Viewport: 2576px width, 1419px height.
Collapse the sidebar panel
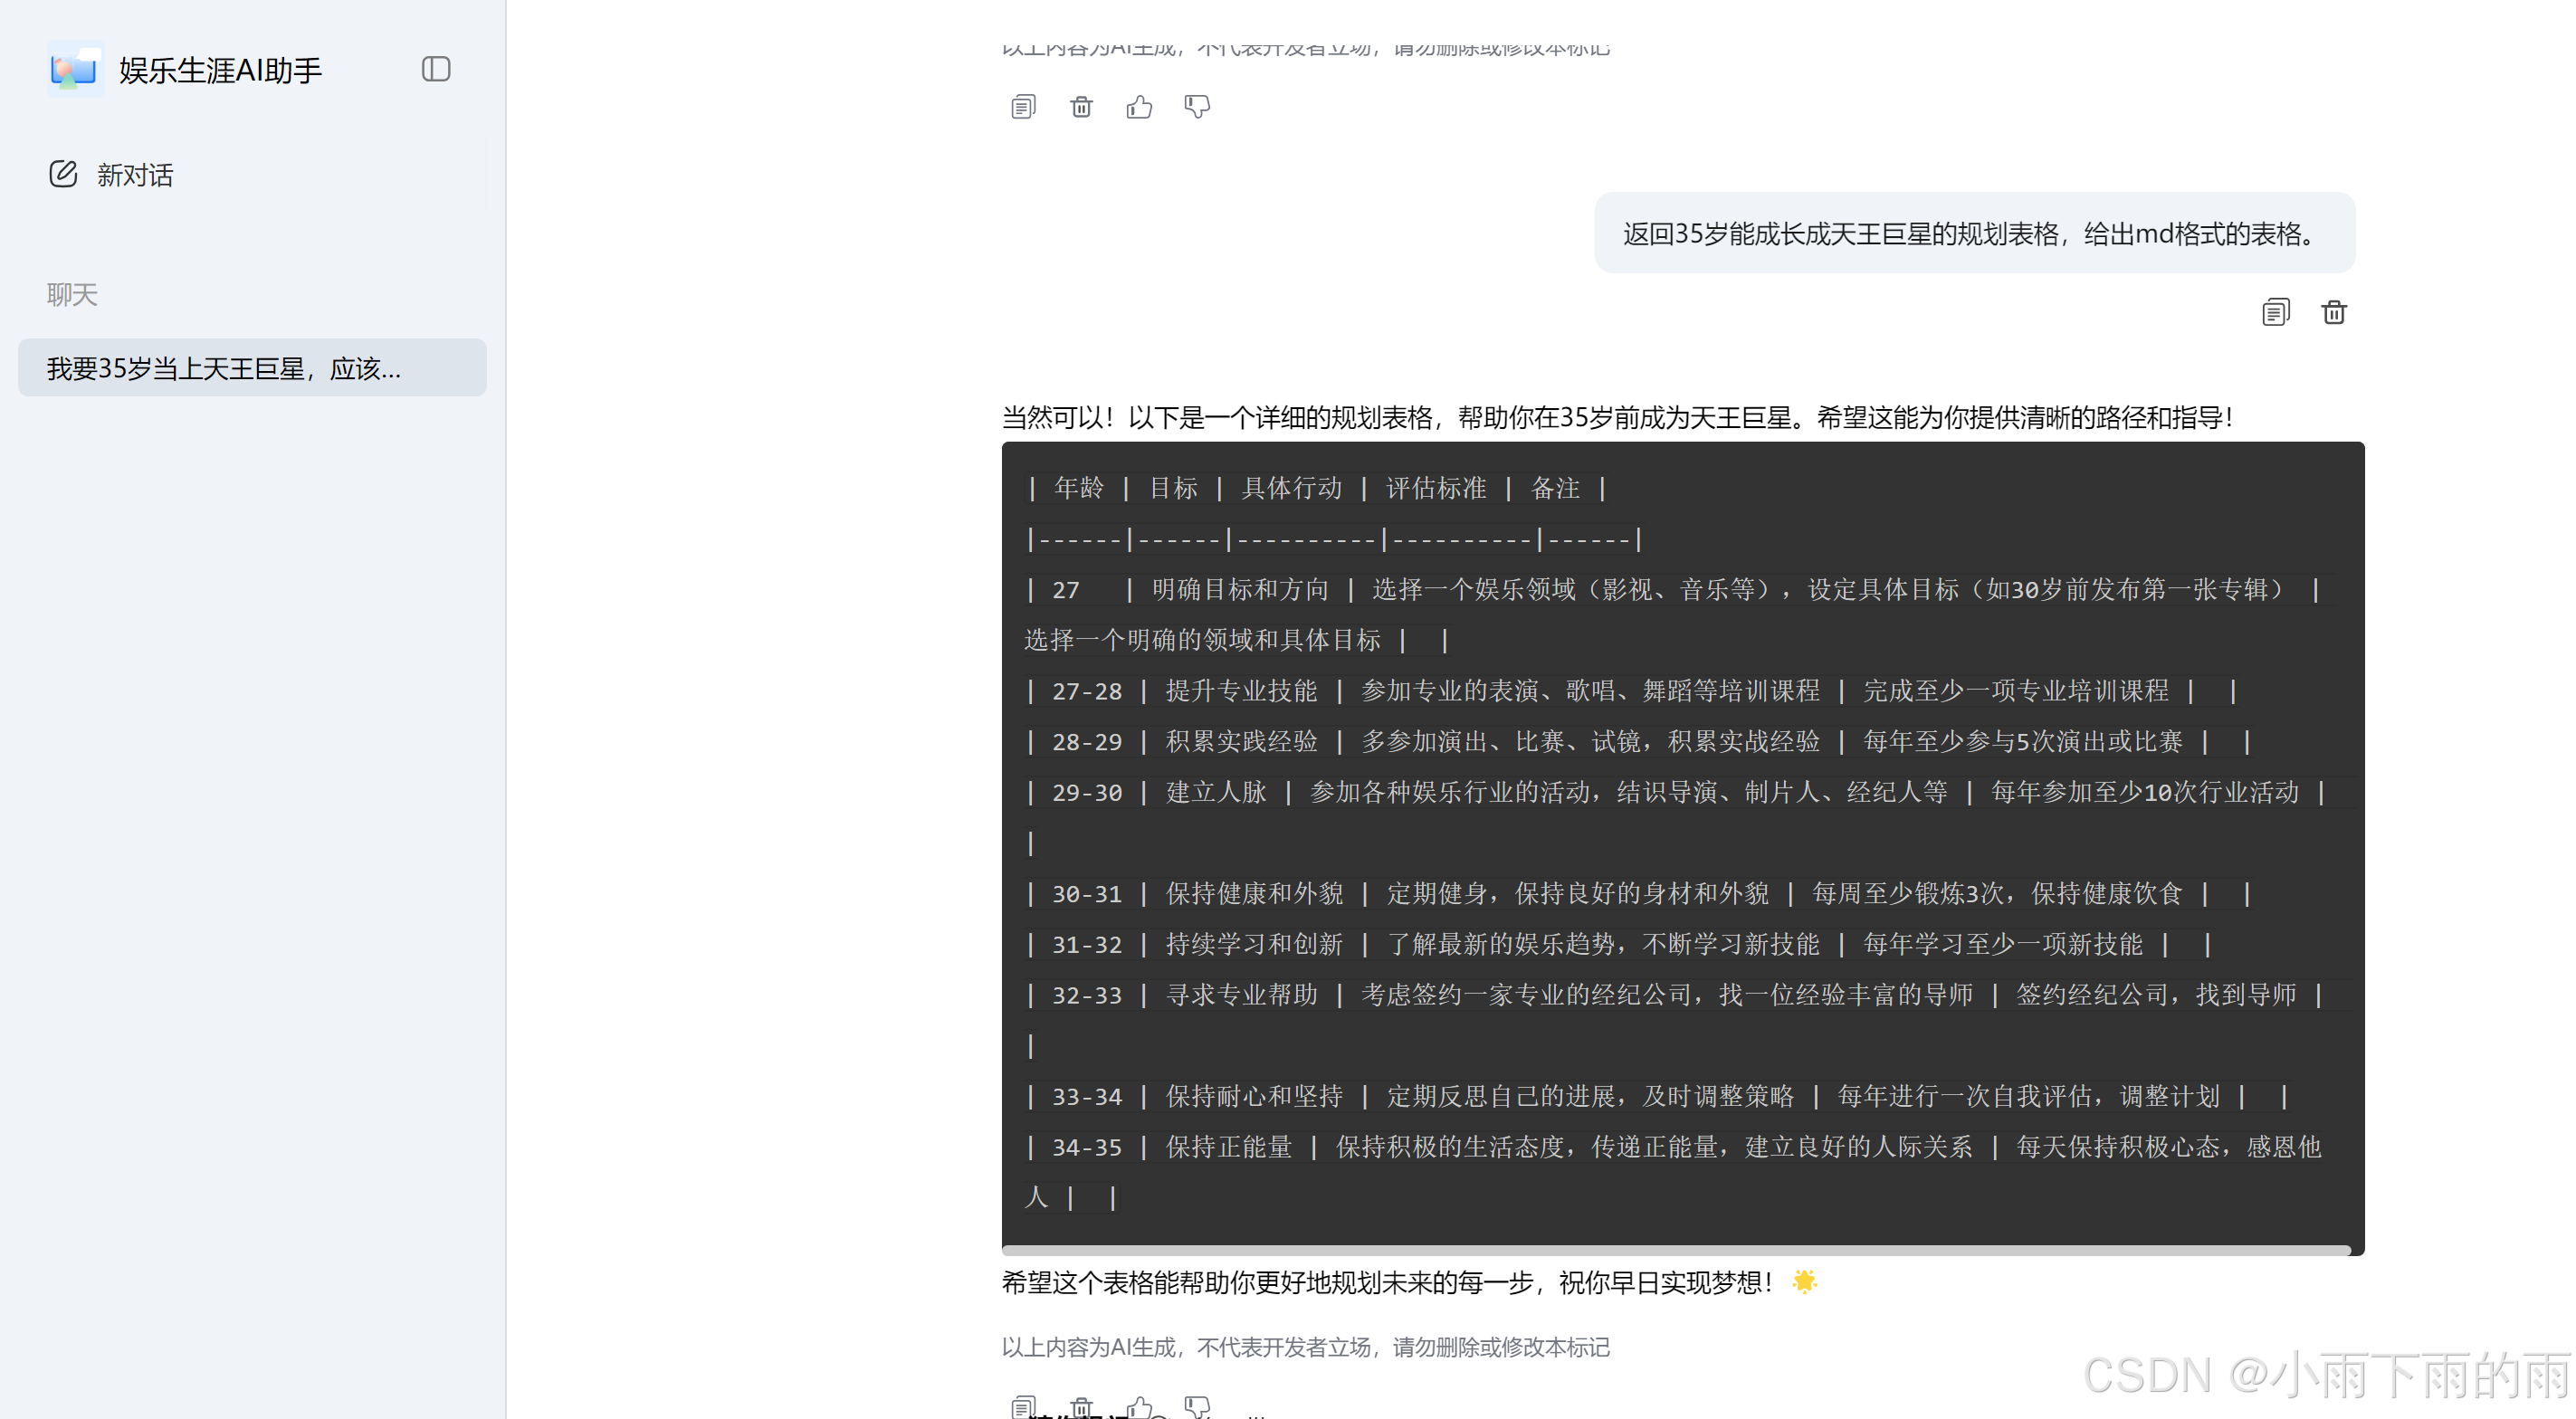point(436,69)
